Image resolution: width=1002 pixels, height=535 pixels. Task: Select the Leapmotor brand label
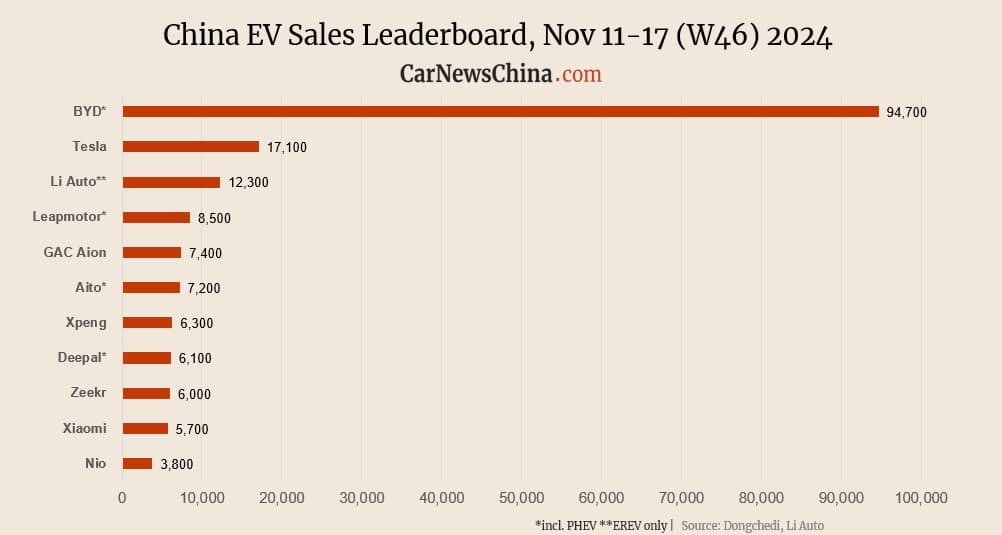click(69, 216)
